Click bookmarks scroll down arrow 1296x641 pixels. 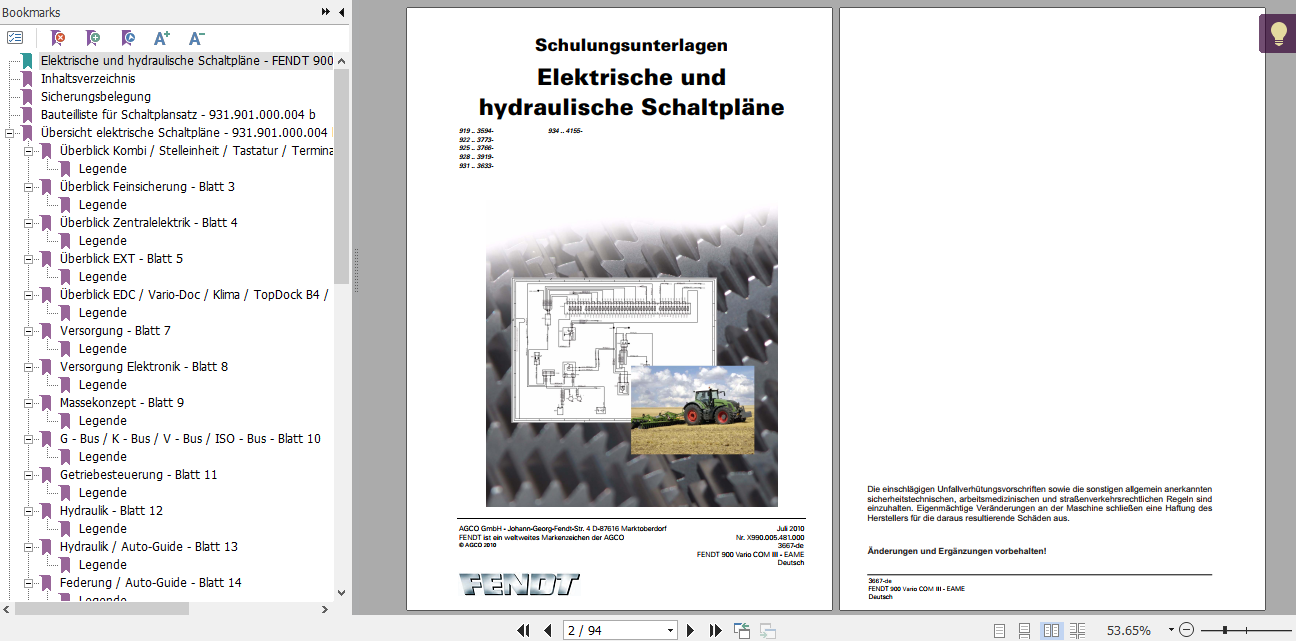pos(342,593)
